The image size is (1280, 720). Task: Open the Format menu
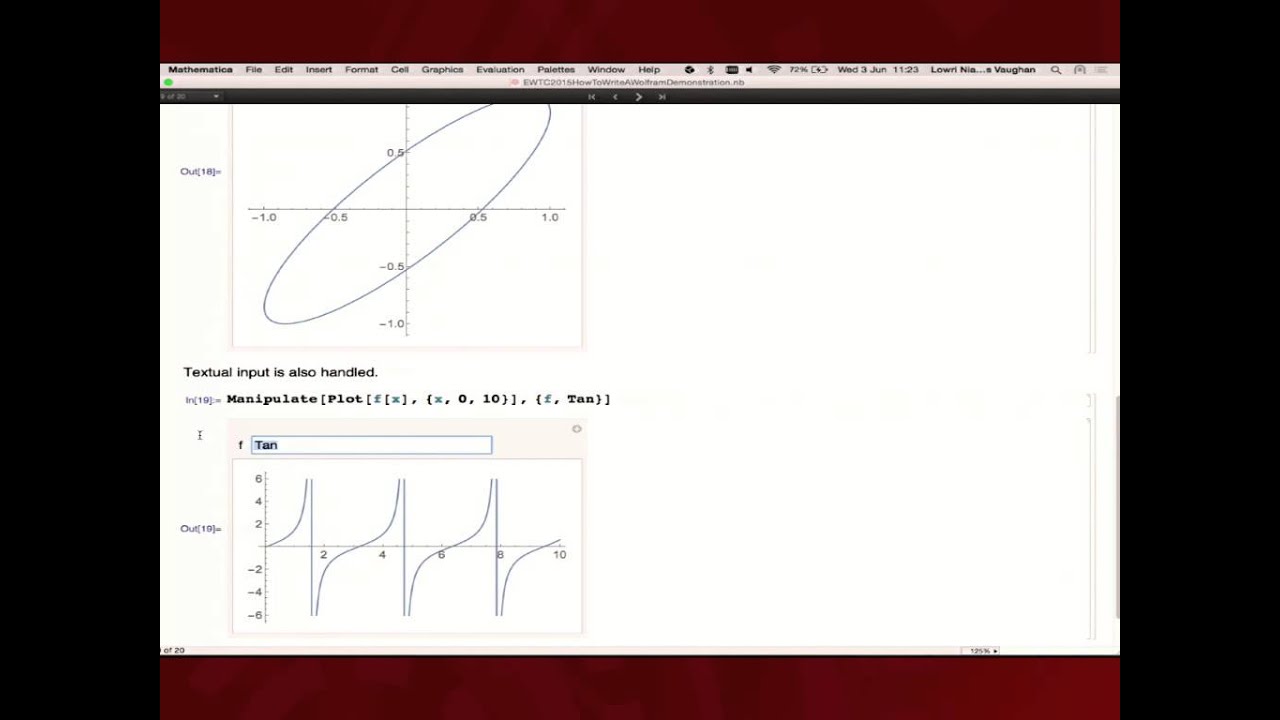[x=361, y=70]
